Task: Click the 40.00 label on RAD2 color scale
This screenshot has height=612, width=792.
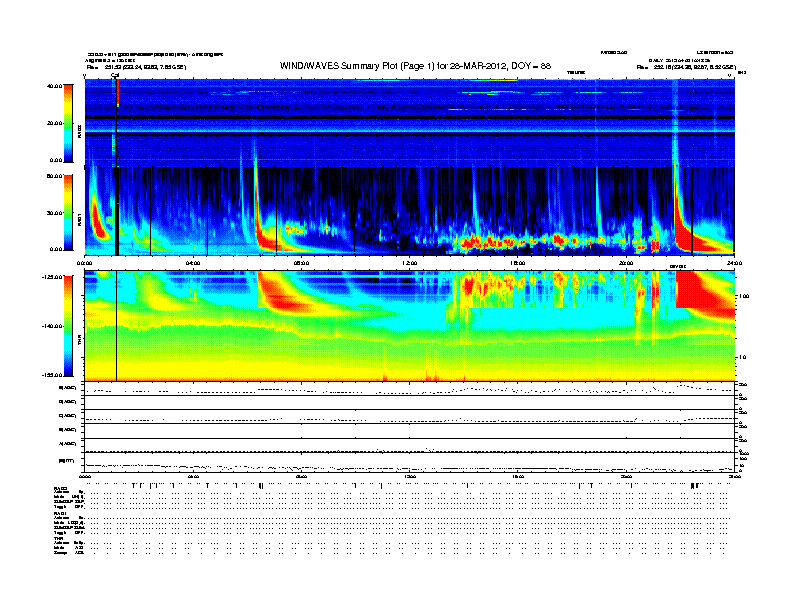Action: [54, 86]
